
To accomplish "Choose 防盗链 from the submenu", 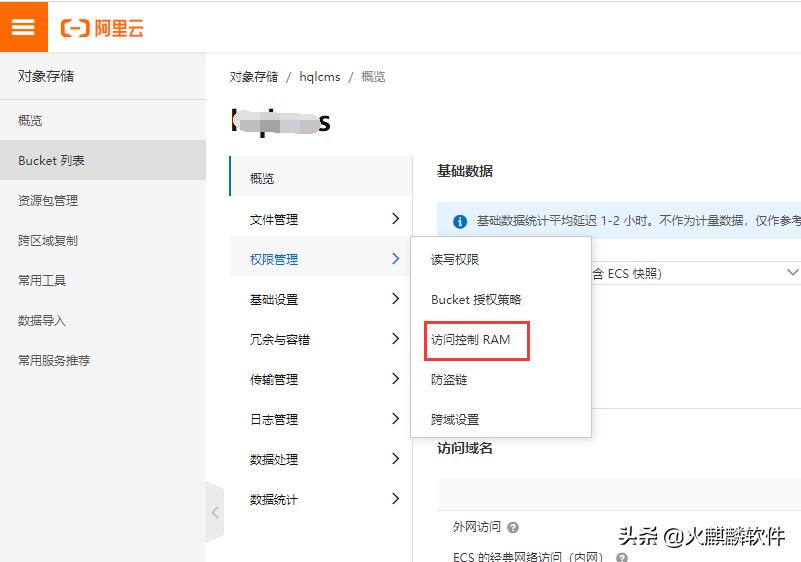I will [x=501, y=380].
